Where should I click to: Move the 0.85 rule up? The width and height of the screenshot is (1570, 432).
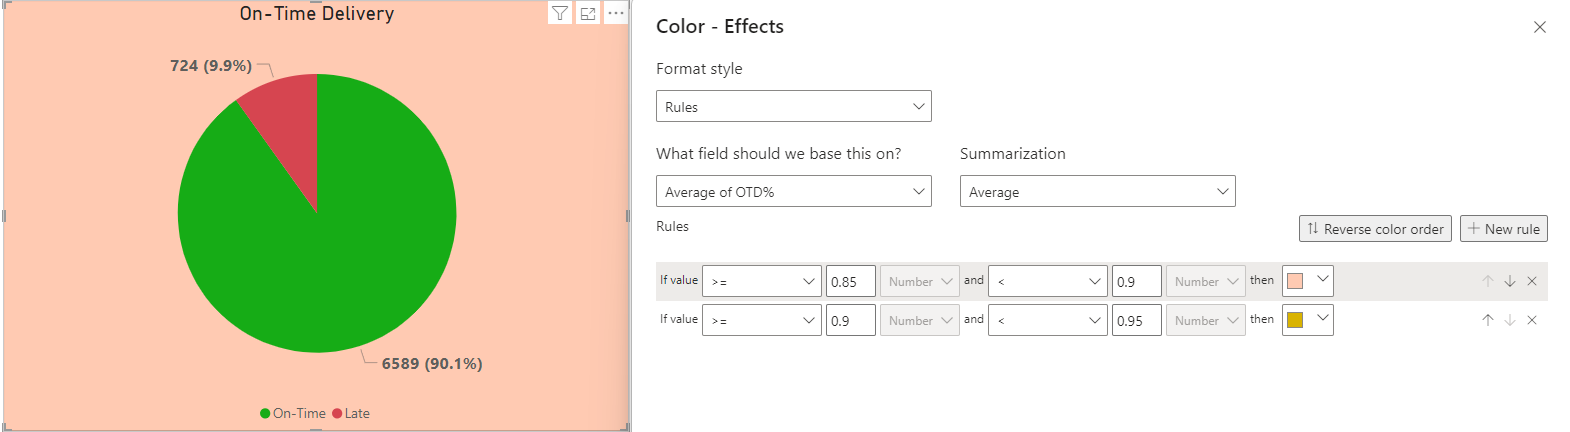click(1488, 281)
